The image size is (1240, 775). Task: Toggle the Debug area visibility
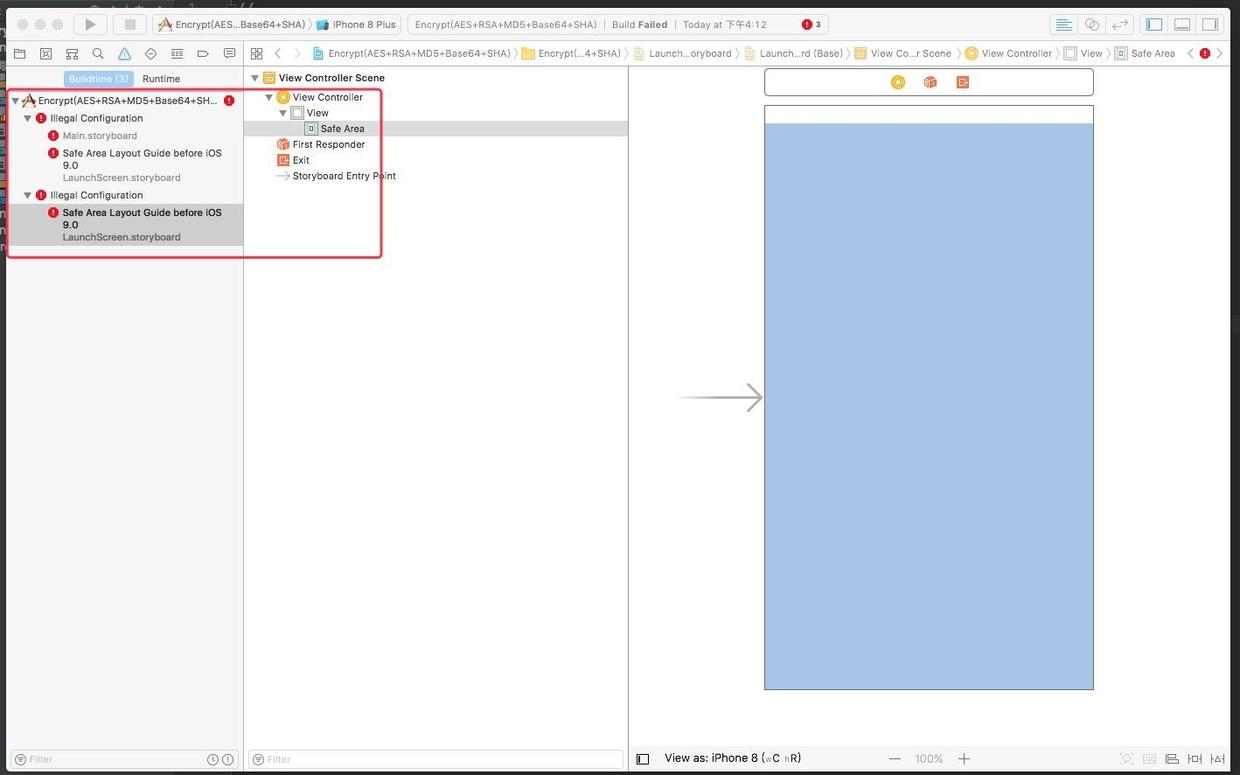click(x=1182, y=24)
